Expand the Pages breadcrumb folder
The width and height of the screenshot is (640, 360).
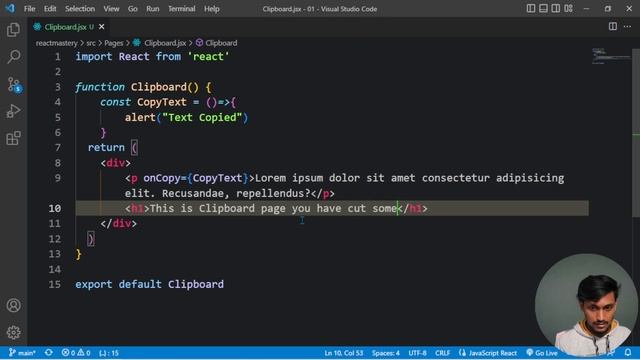pyautogui.click(x=113, y=43)
